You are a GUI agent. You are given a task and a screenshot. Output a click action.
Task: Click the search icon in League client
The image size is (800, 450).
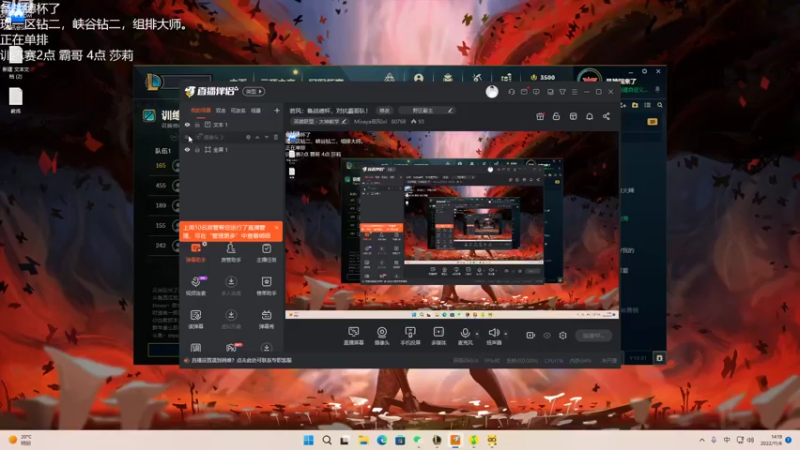660,105
